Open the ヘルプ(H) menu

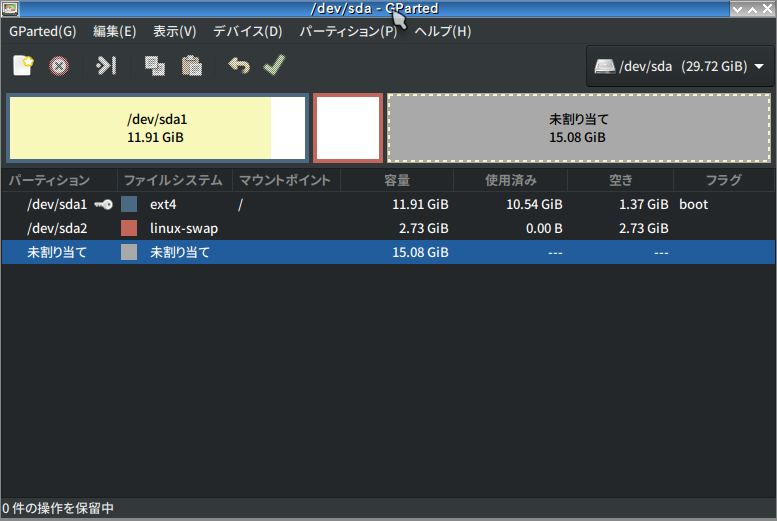click(x=443, y=31)
